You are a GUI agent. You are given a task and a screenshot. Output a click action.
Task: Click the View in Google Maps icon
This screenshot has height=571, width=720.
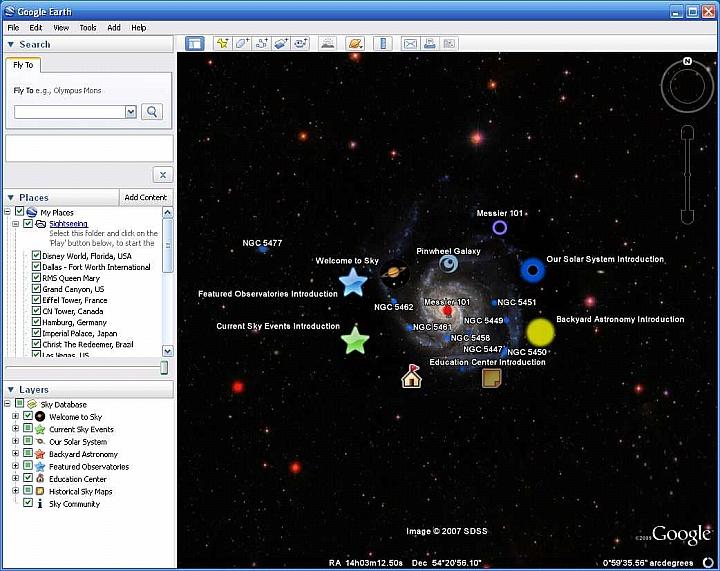click(449, 44)
